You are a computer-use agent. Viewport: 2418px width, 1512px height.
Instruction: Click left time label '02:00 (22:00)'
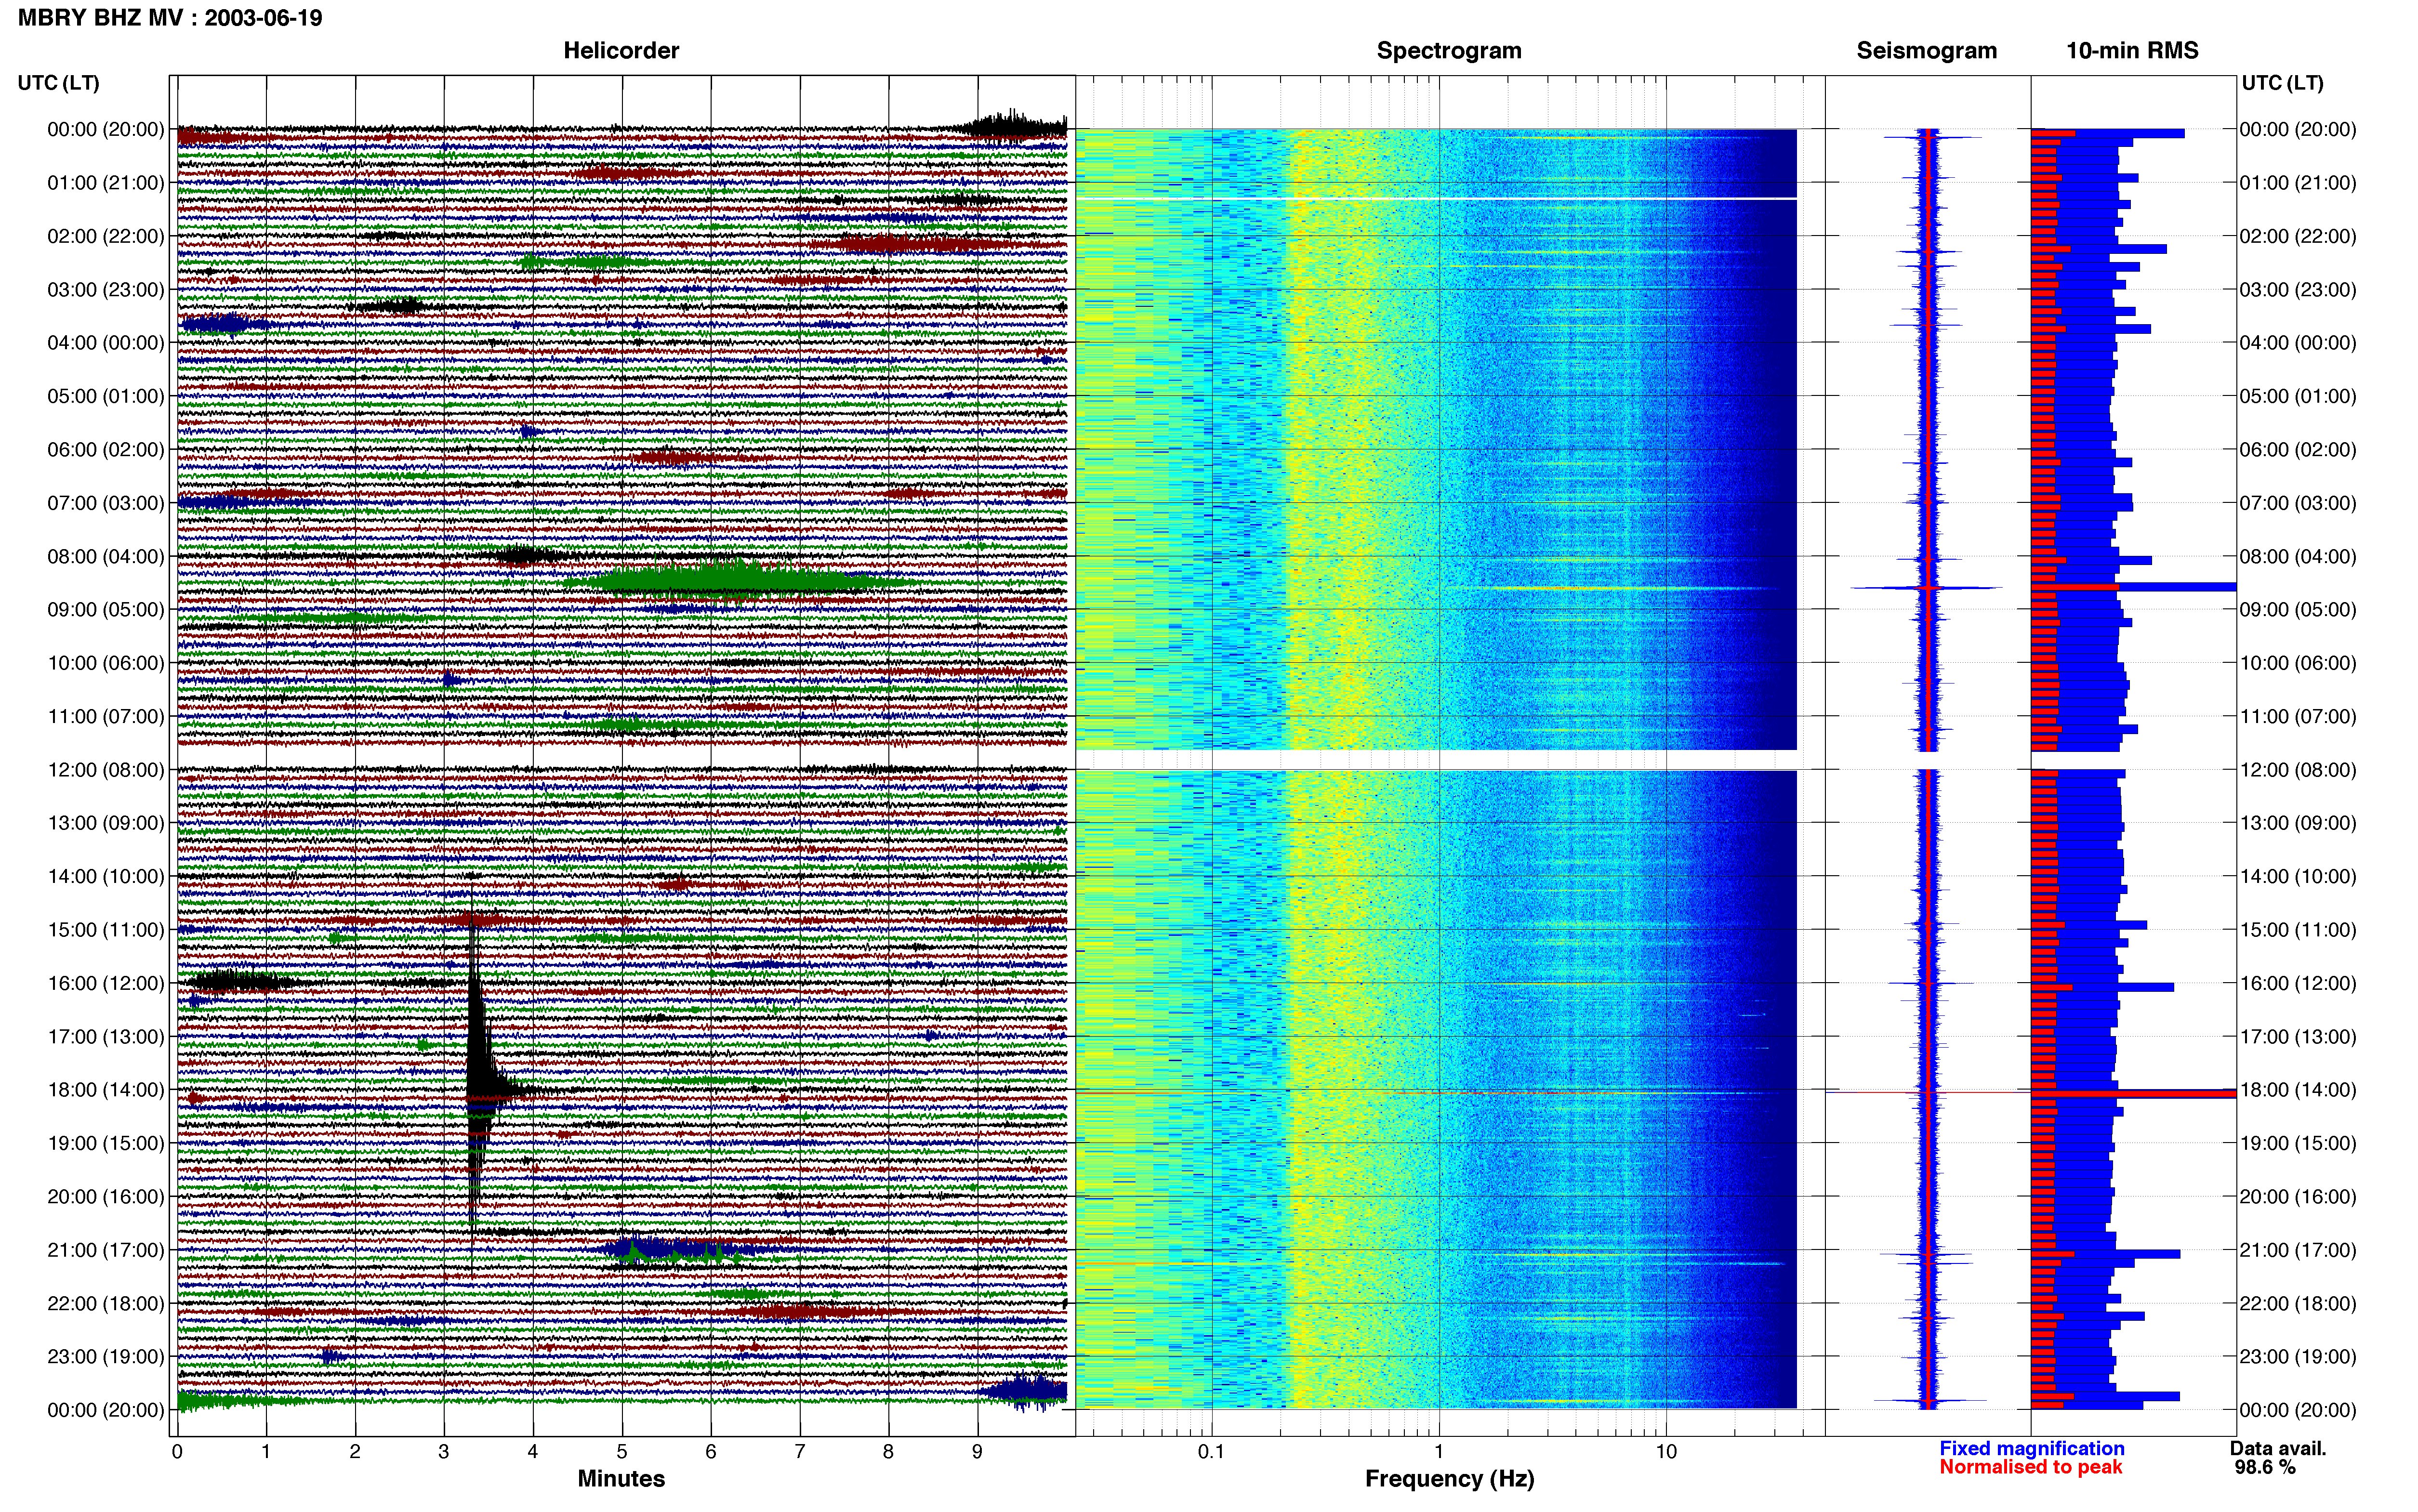[x=106, y=236]
